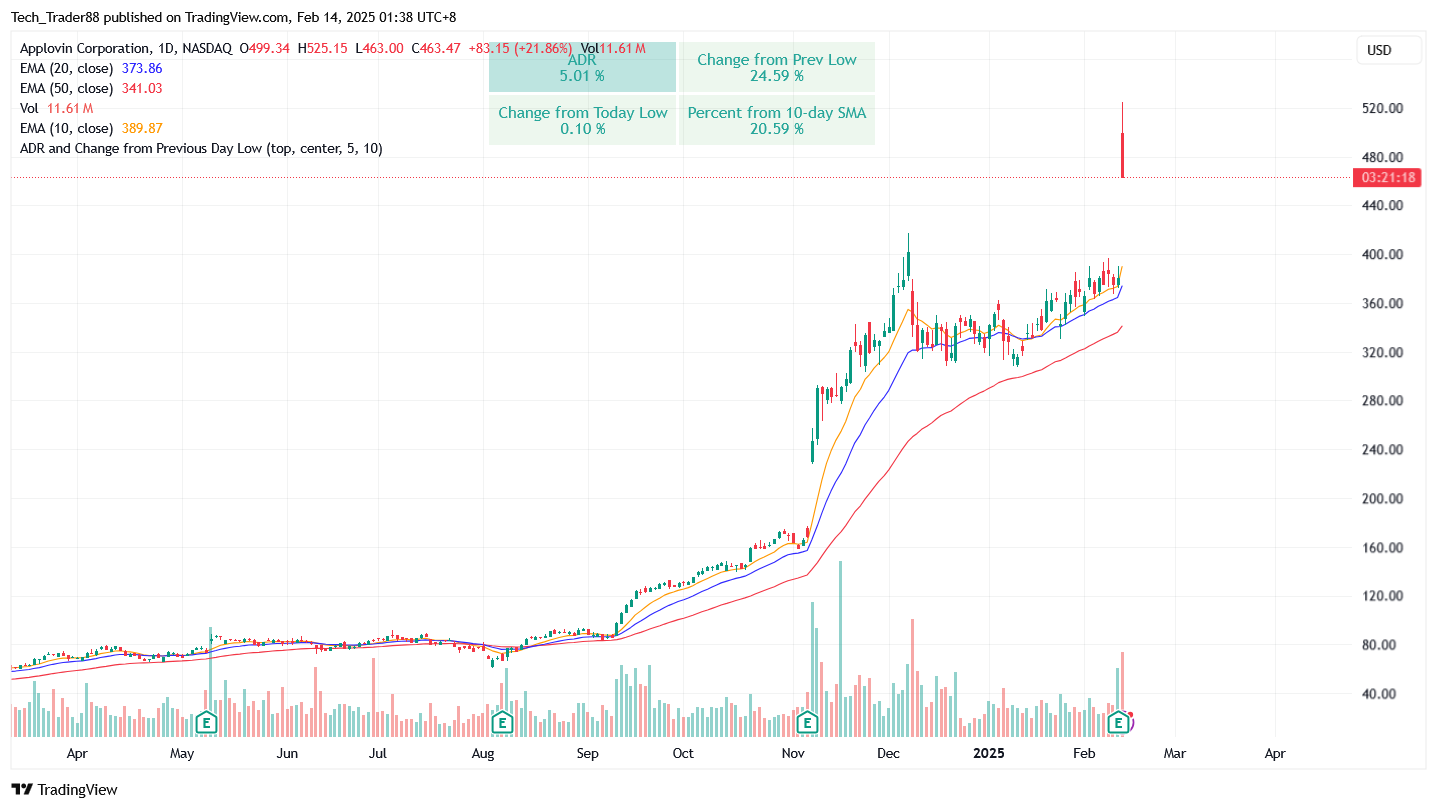Click the 240.00 price axis label

pos(1382,449)
